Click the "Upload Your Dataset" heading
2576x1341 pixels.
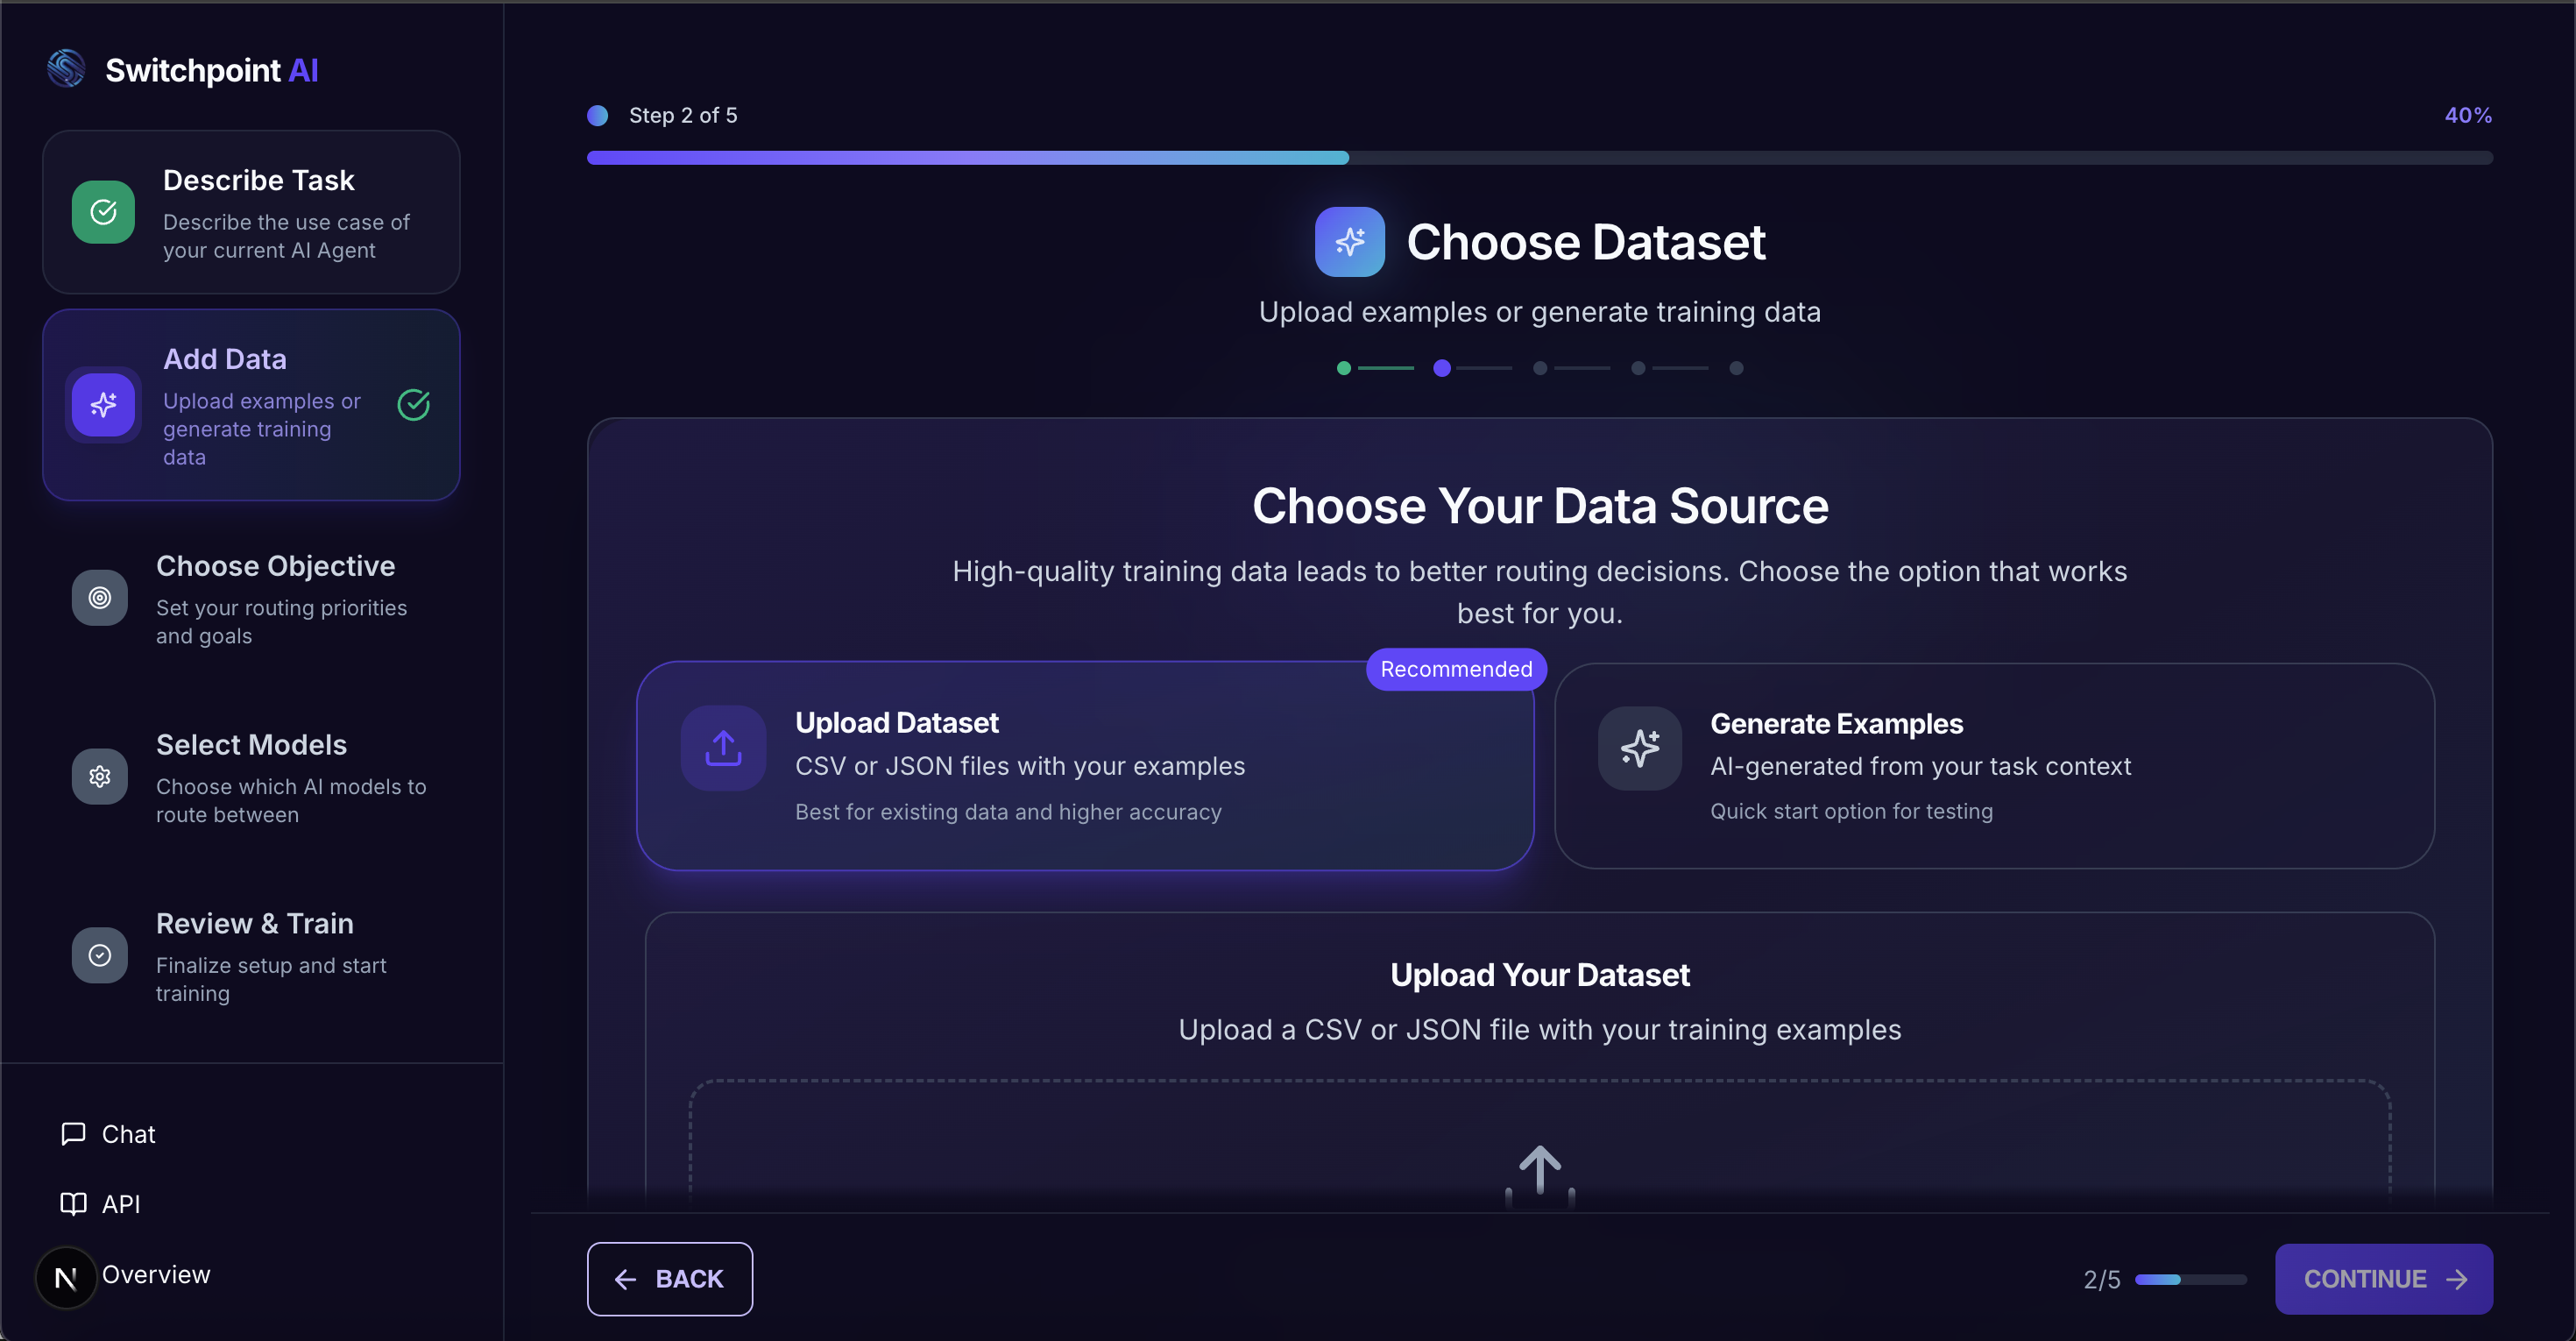1540,975
